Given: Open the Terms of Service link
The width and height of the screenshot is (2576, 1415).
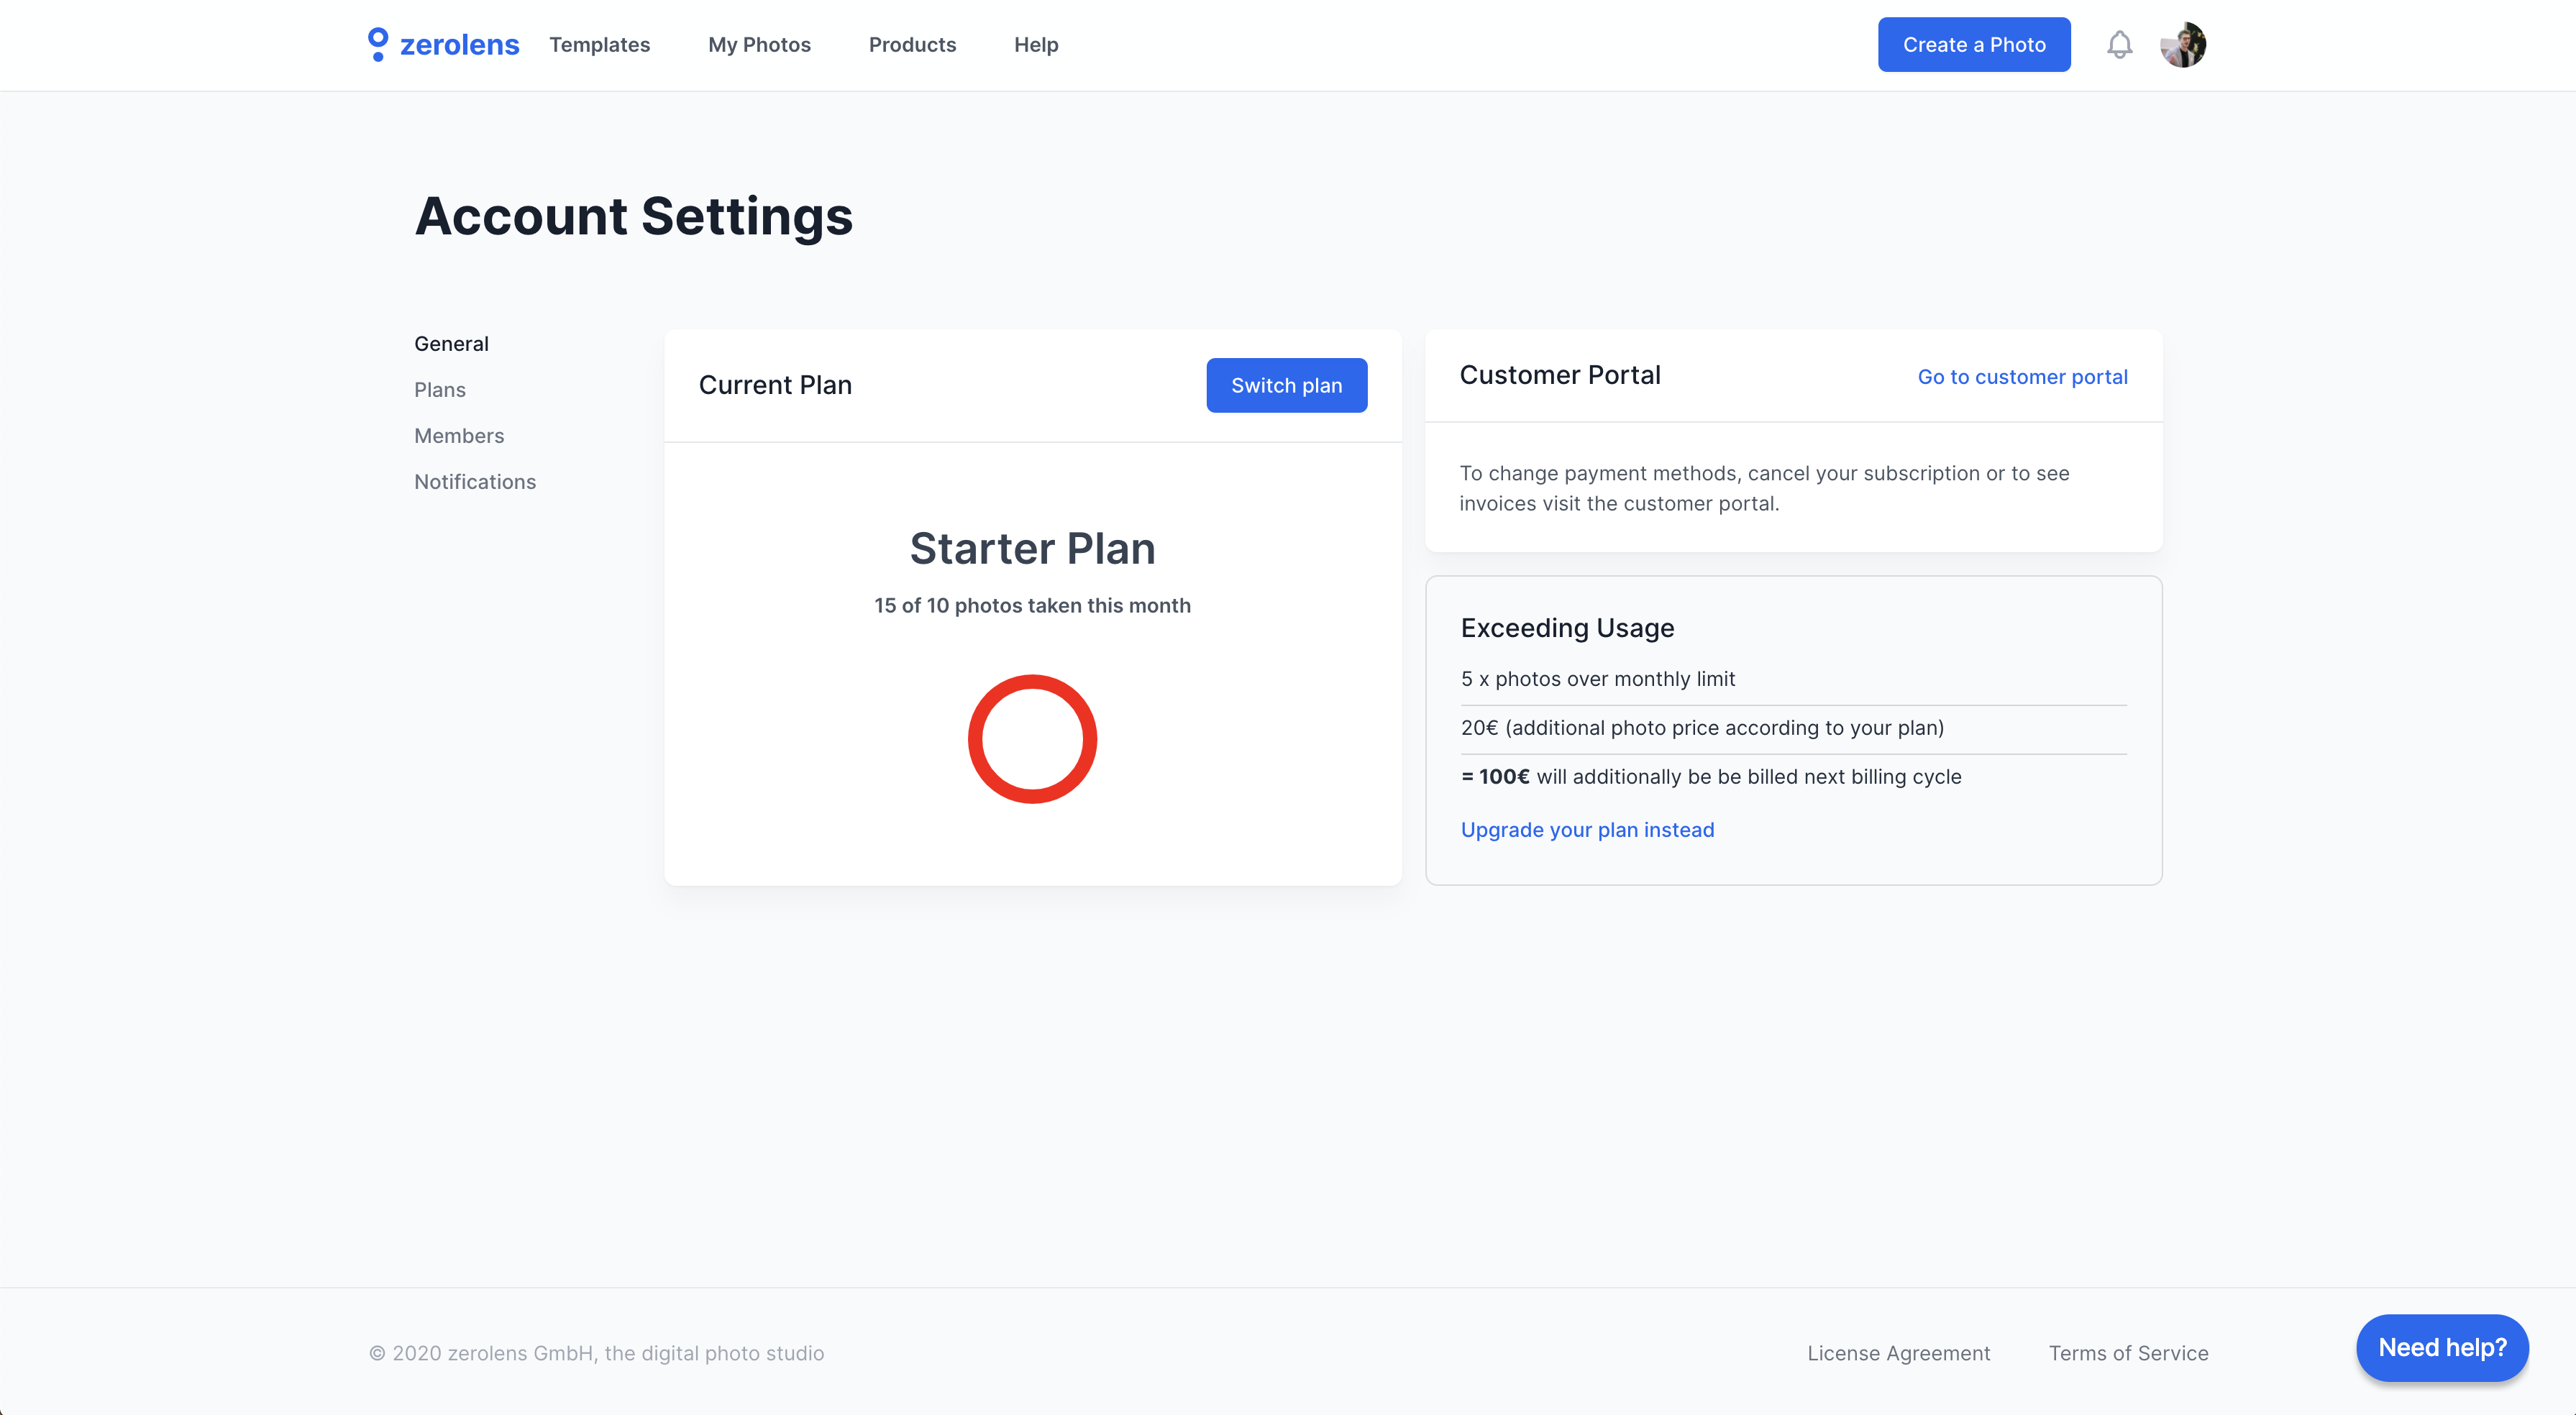Looking at the screenshot, I should point(2128,1353).
